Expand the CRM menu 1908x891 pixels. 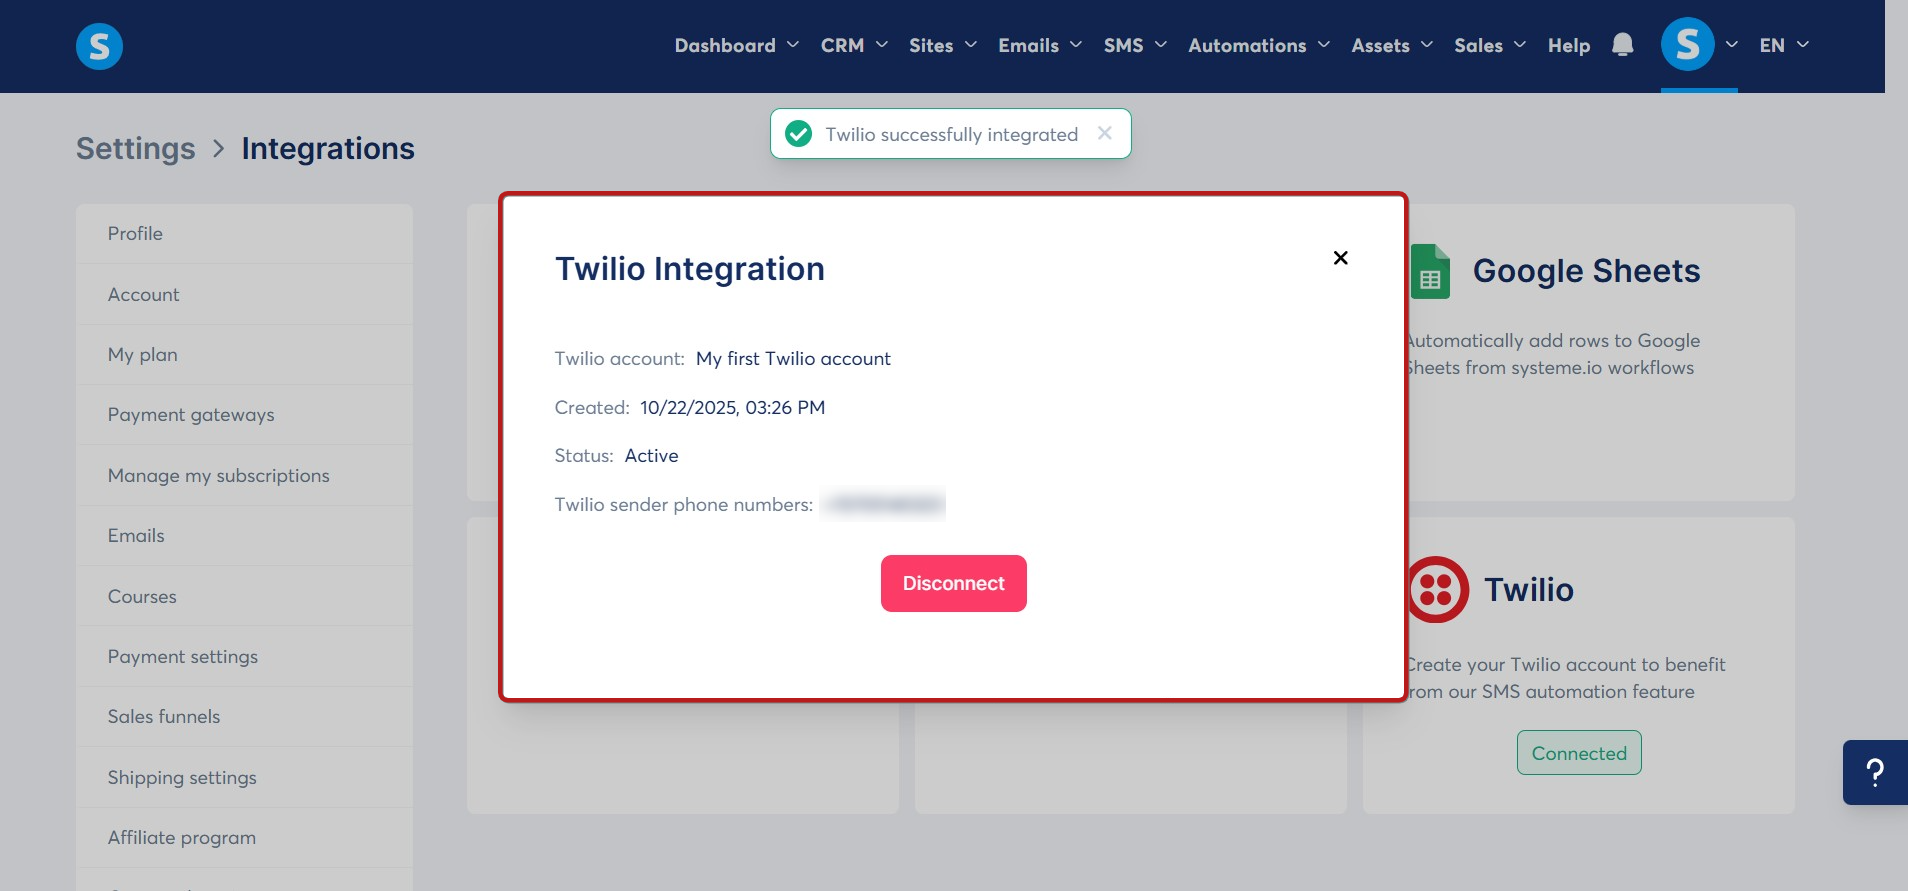[854, 45]
